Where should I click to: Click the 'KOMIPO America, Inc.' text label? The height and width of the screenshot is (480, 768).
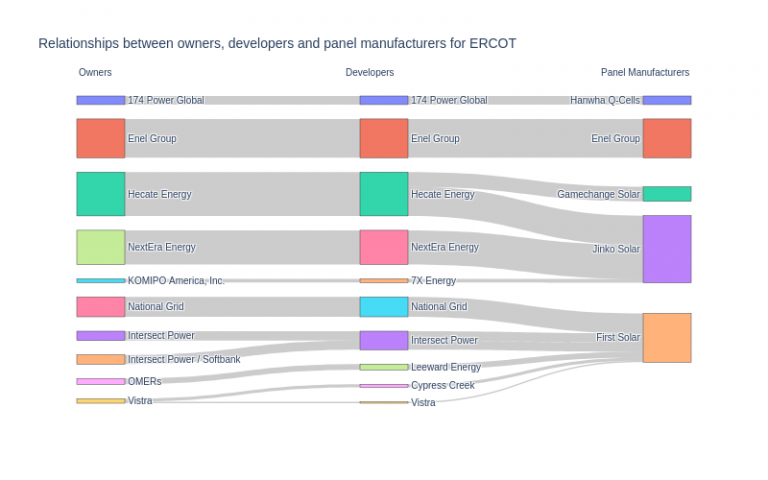pos(176,281)
